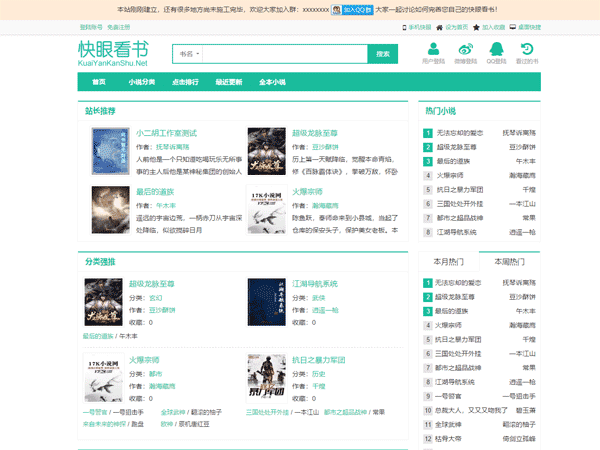
Task: Expand the 书名 search type dropdown
Action: 187,53
